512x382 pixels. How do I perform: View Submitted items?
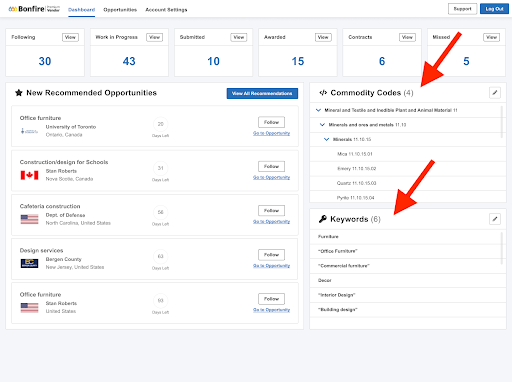pos(239,37)
